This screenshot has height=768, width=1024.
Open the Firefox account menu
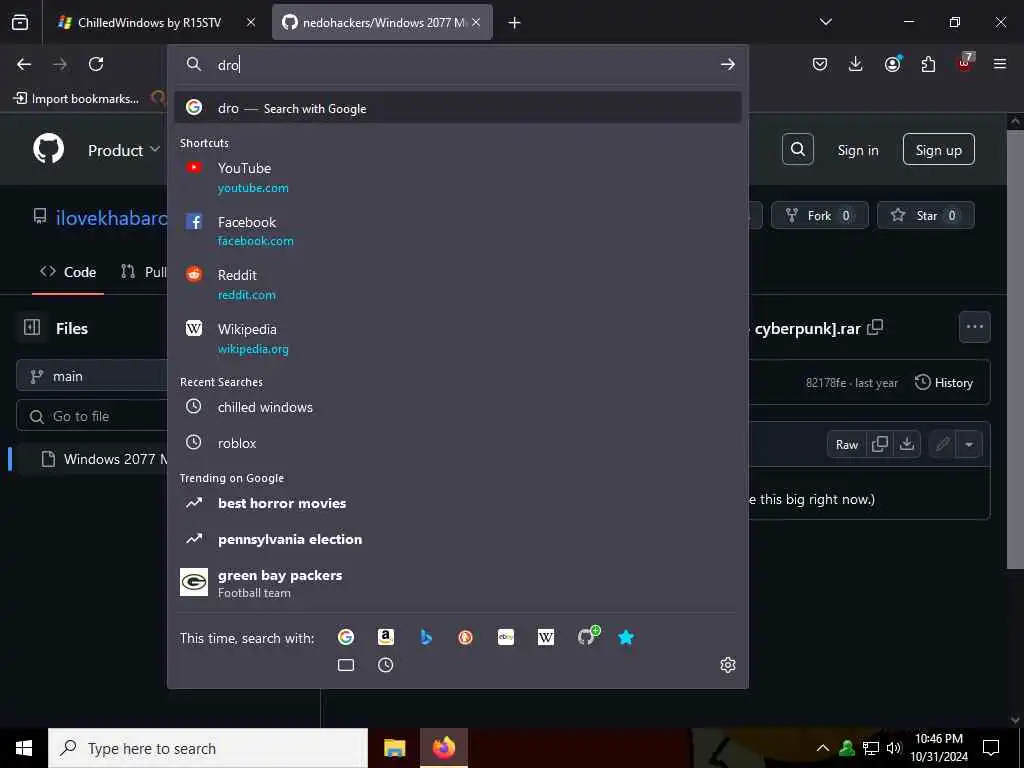(892, 64)
